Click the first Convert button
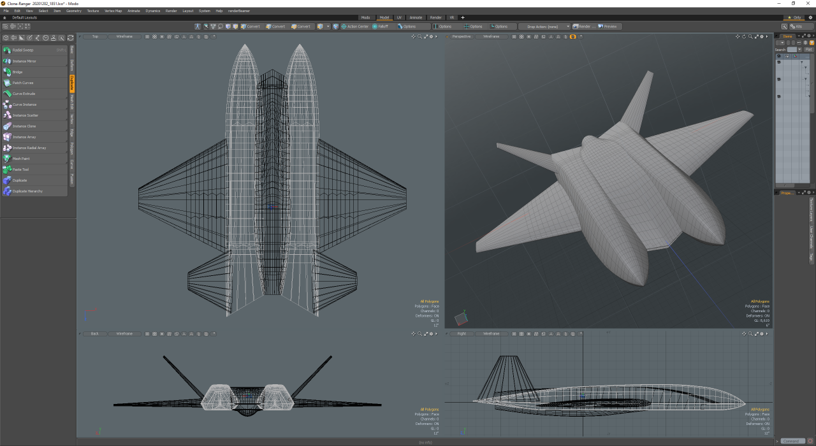 pyautogui.click(x=251, y=27)
